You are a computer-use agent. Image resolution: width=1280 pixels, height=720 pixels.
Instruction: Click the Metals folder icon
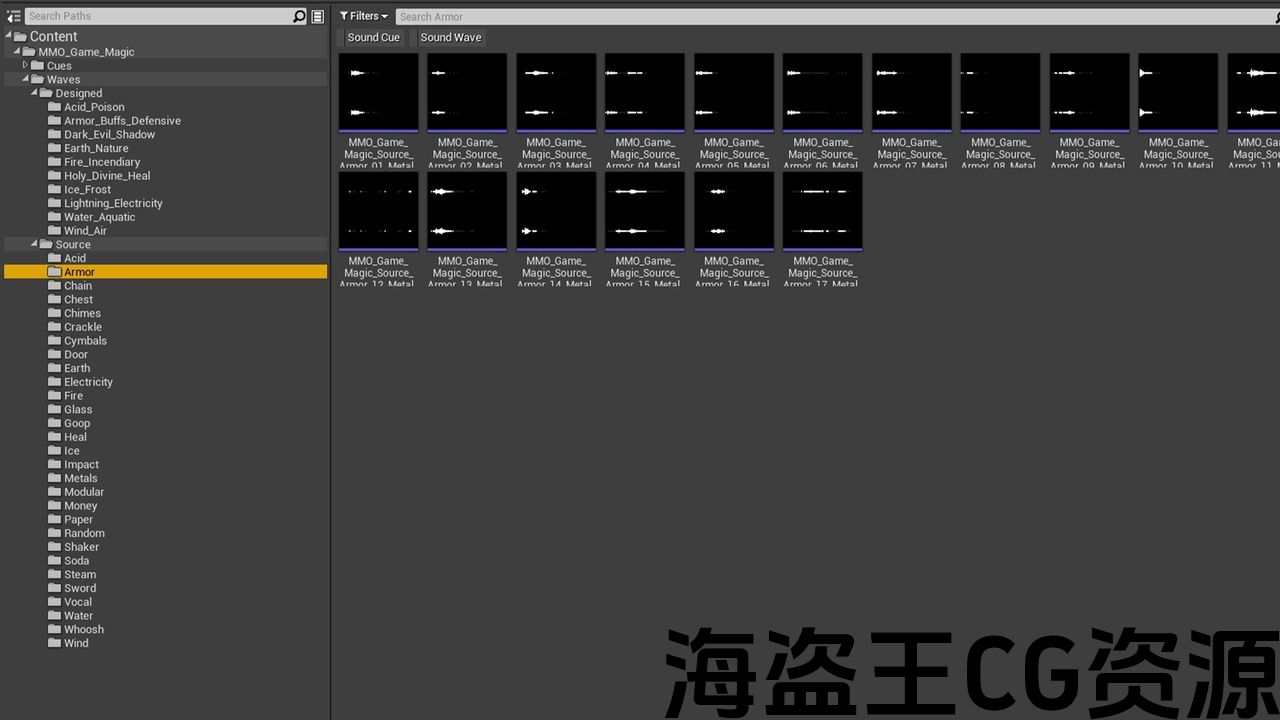(55, 478)
